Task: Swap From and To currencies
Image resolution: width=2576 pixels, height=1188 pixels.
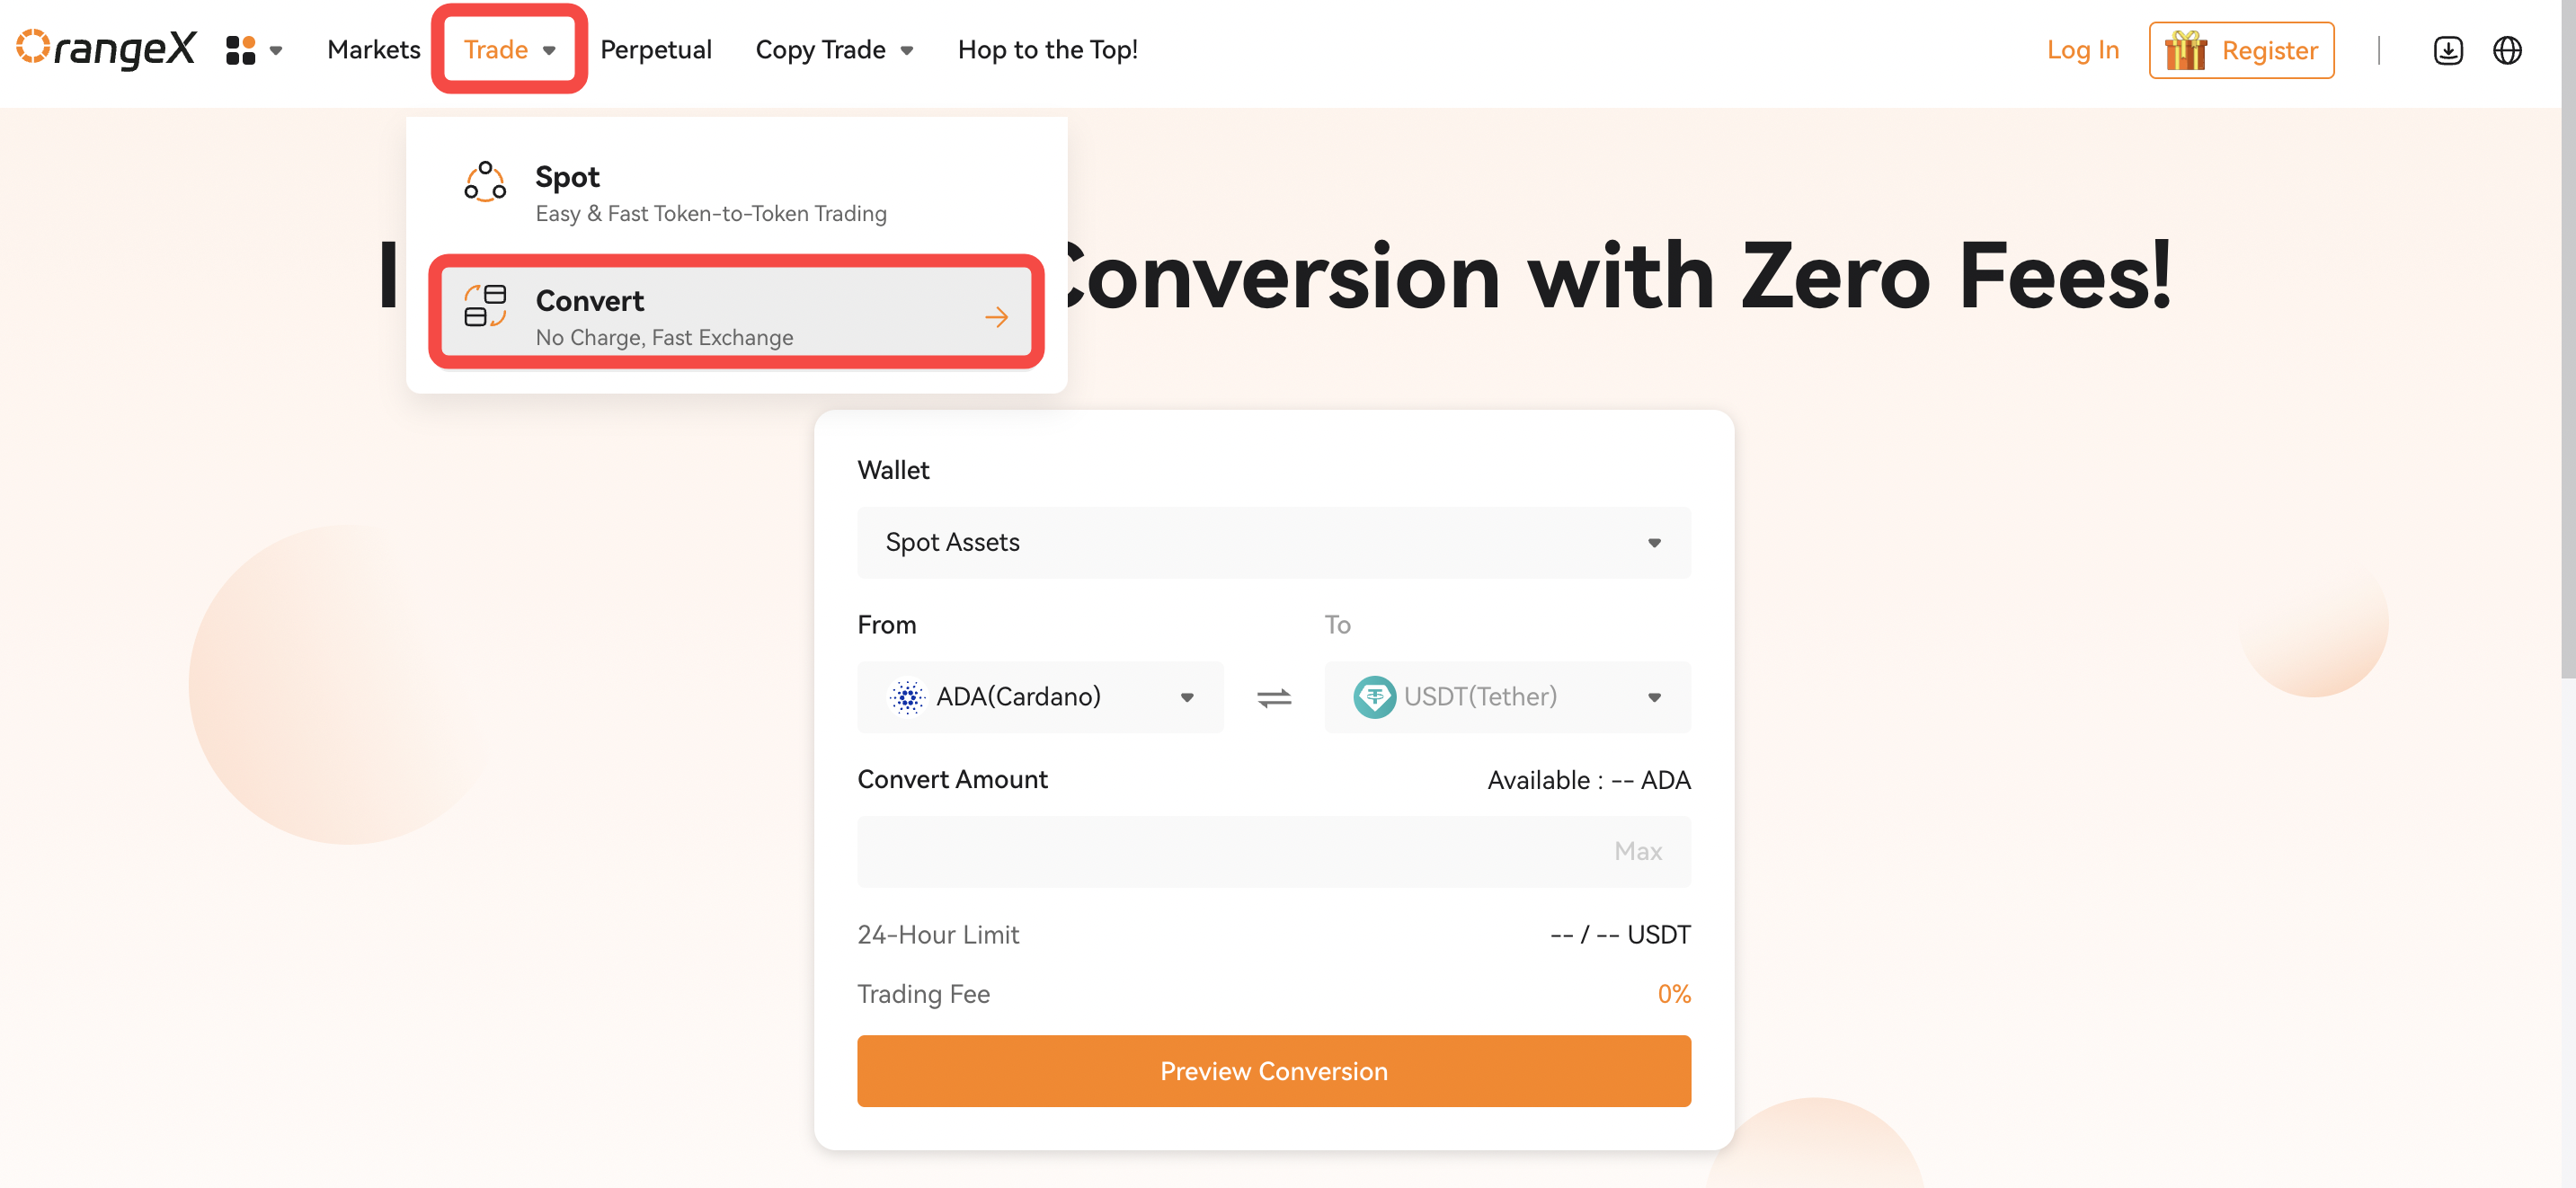Action: point(1274,697)
